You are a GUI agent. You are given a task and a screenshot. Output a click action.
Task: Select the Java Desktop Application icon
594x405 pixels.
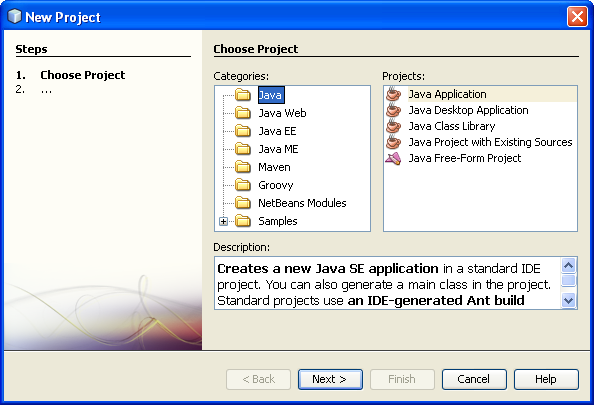click(393, 110)
